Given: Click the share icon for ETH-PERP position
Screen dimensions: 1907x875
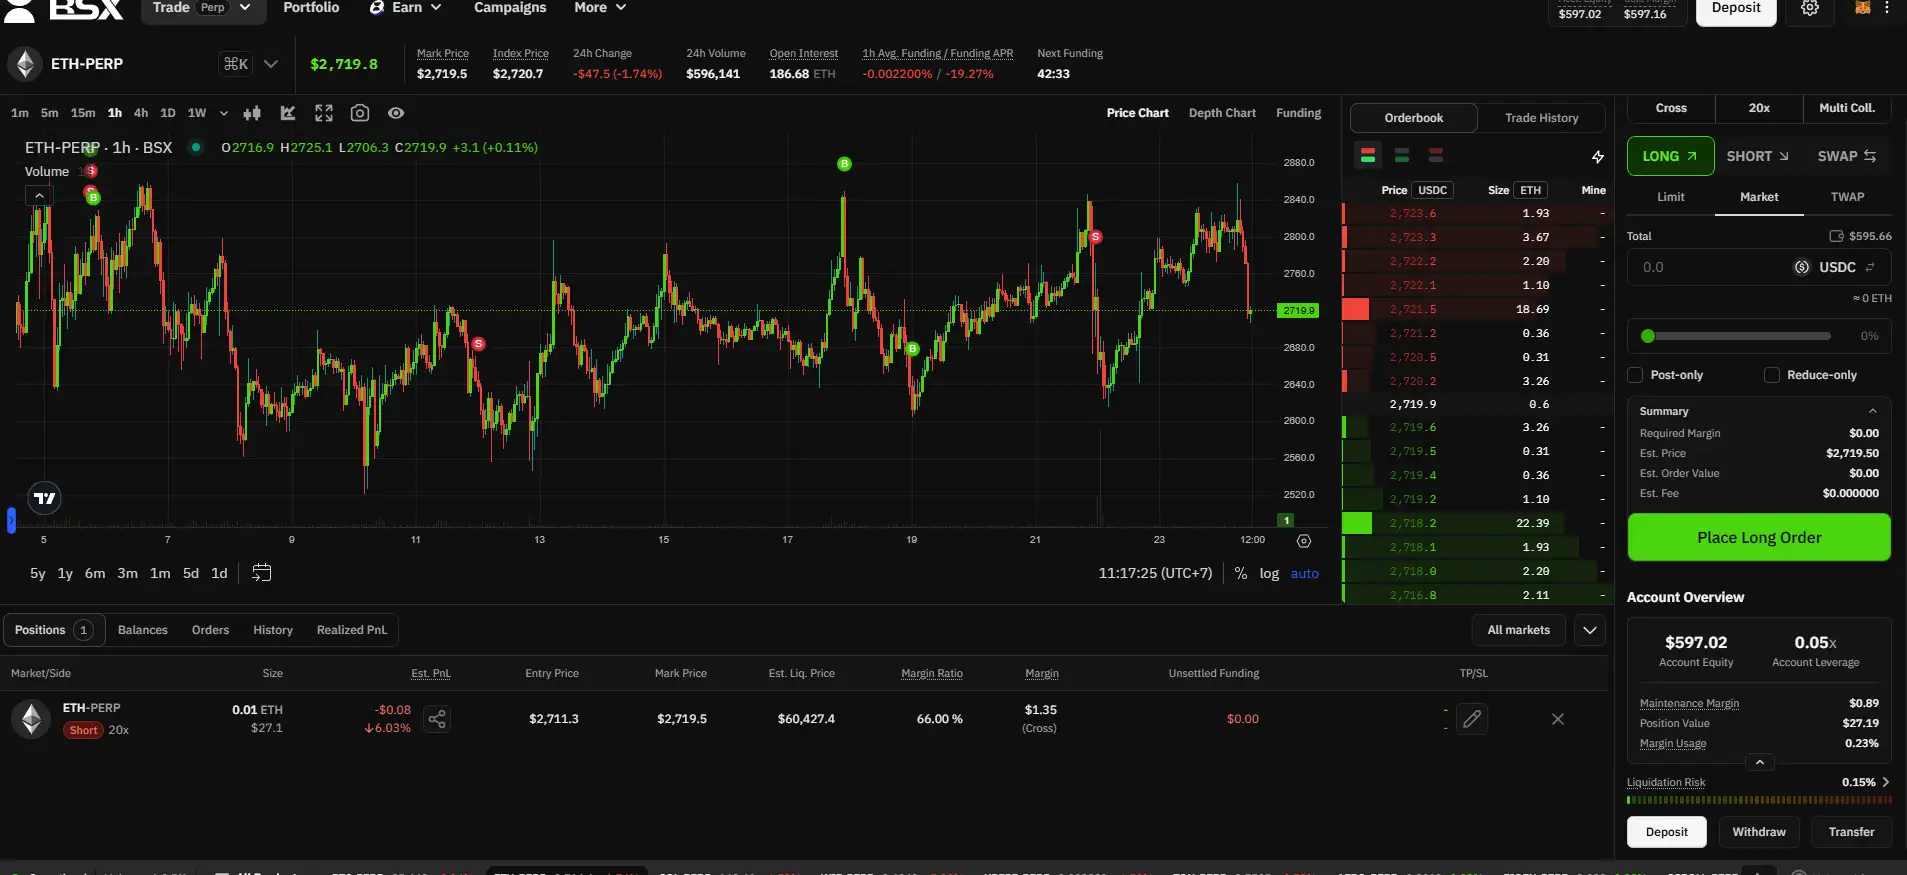Looking at the screenshot, I should [x=437, y=719].
